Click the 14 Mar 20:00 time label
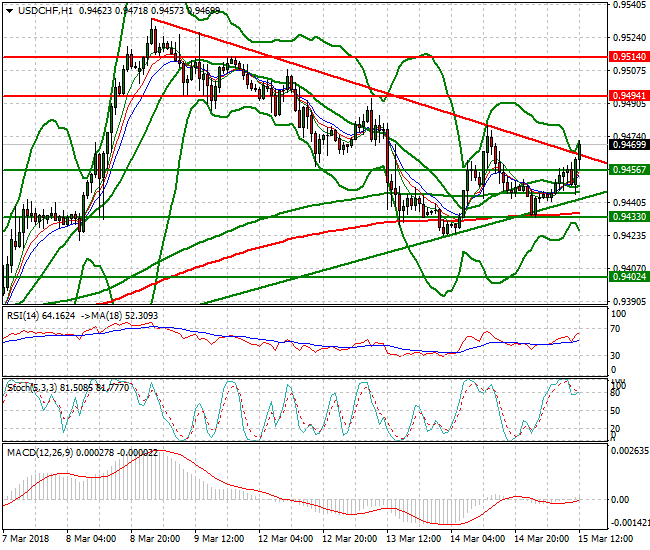The image size is (650, 550). point(541,539)
